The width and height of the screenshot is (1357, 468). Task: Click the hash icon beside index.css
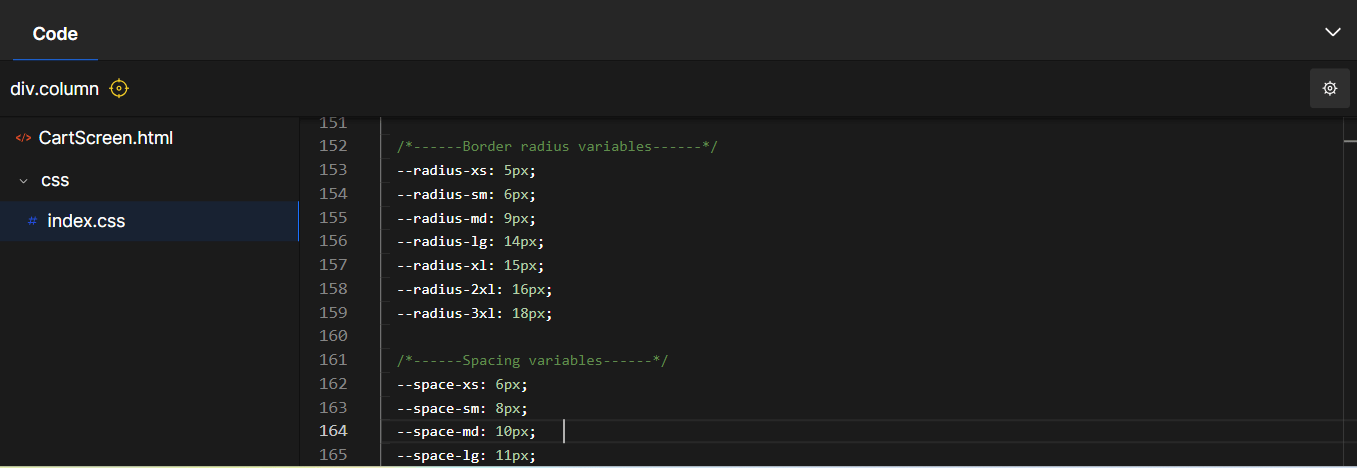click(x=32, y=221)
